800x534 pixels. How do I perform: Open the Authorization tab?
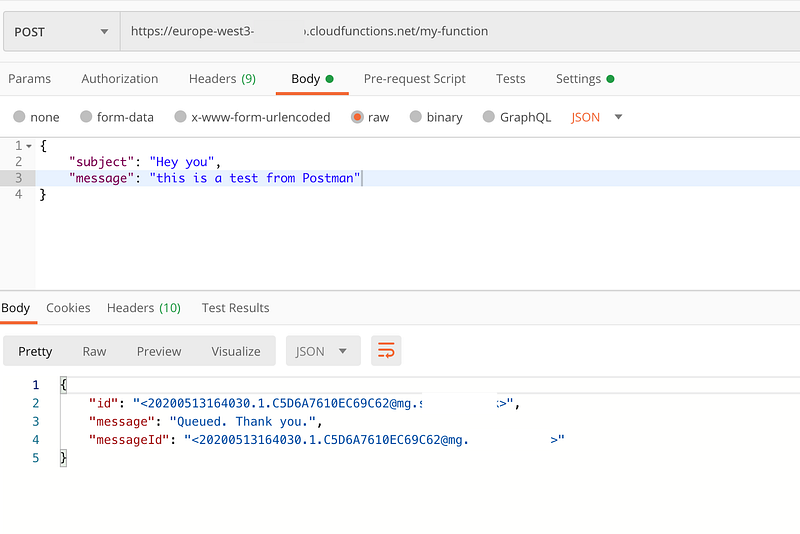[120, 79]
